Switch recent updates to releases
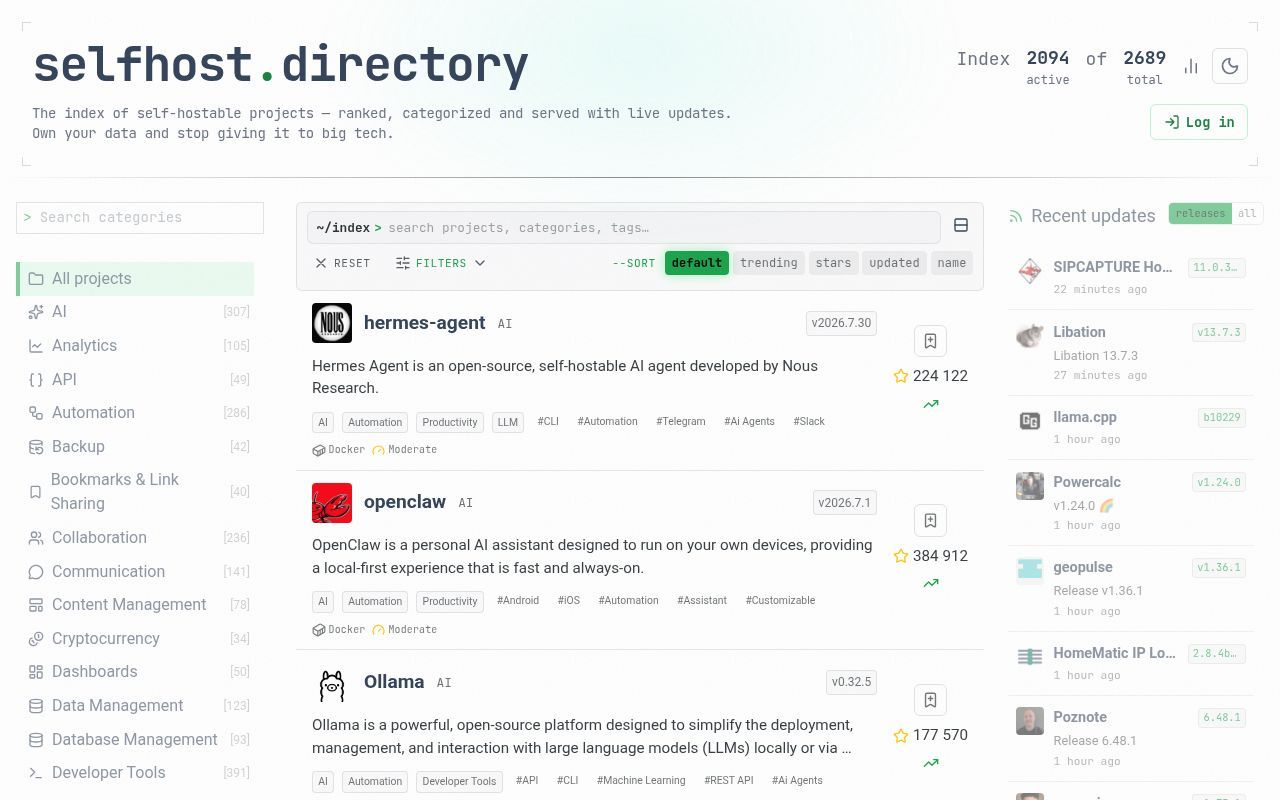 (1200, 213)
